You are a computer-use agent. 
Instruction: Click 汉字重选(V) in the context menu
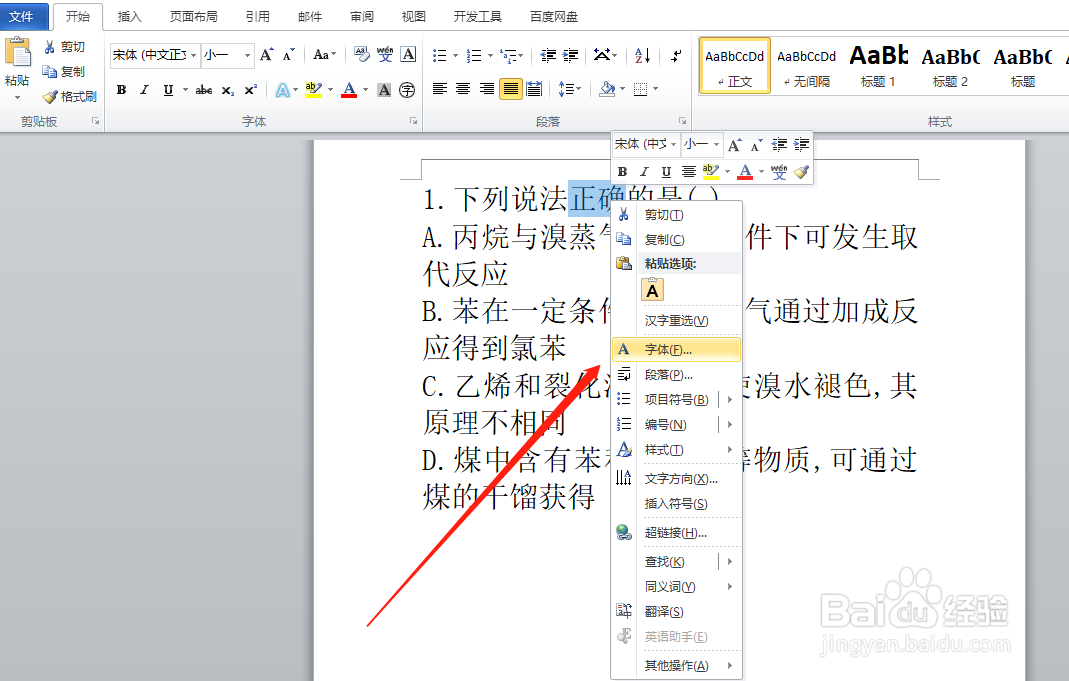pyautogui.click(x=676, y=321)
